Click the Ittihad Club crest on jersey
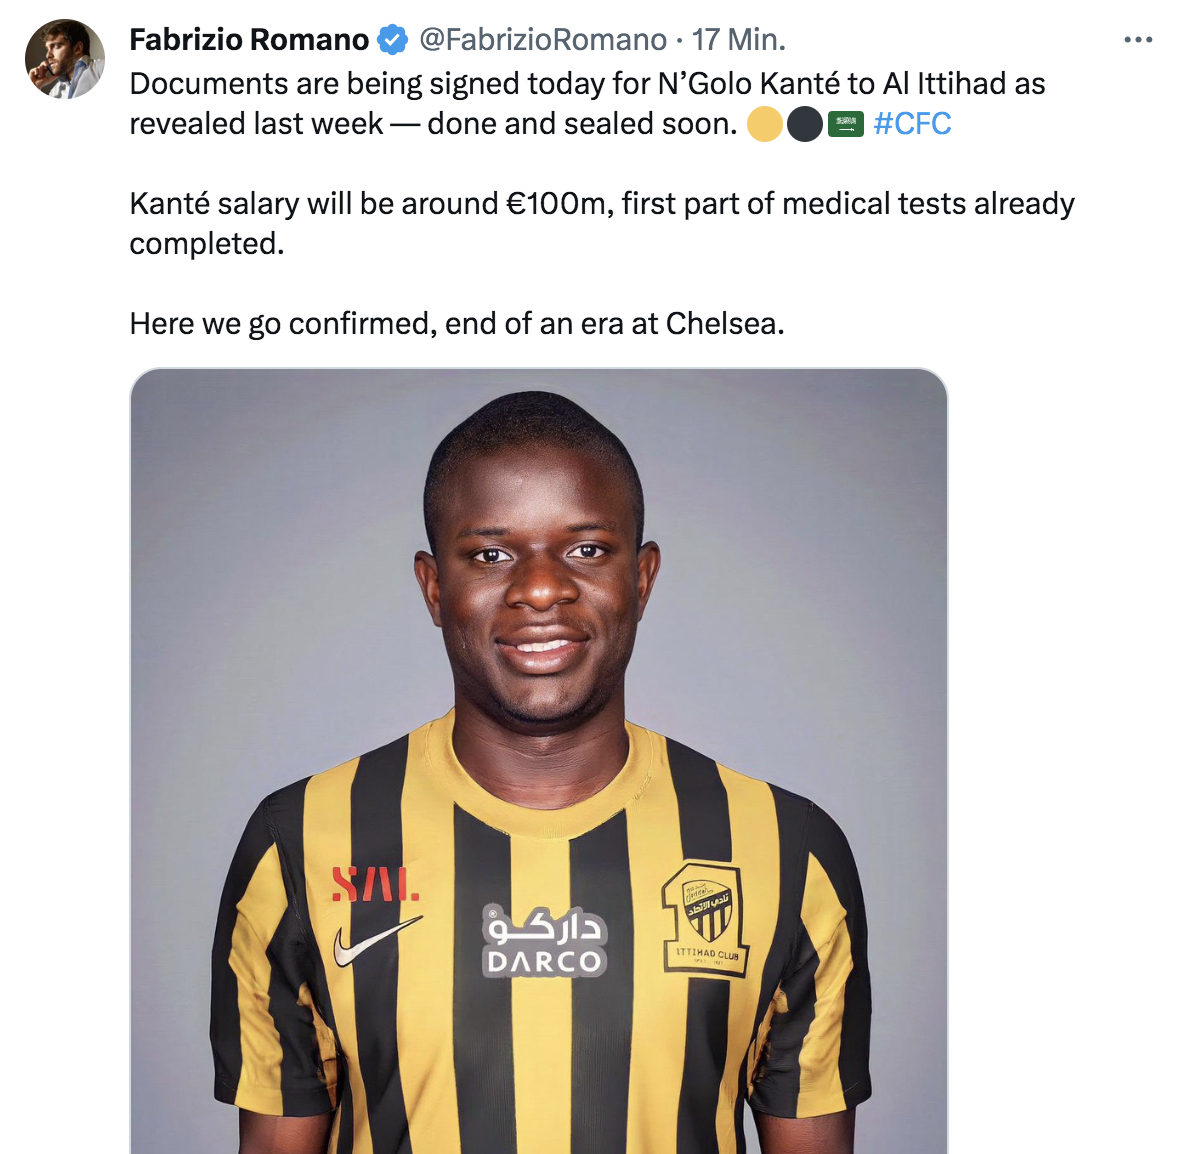1184x1154 pixels. 705,918
